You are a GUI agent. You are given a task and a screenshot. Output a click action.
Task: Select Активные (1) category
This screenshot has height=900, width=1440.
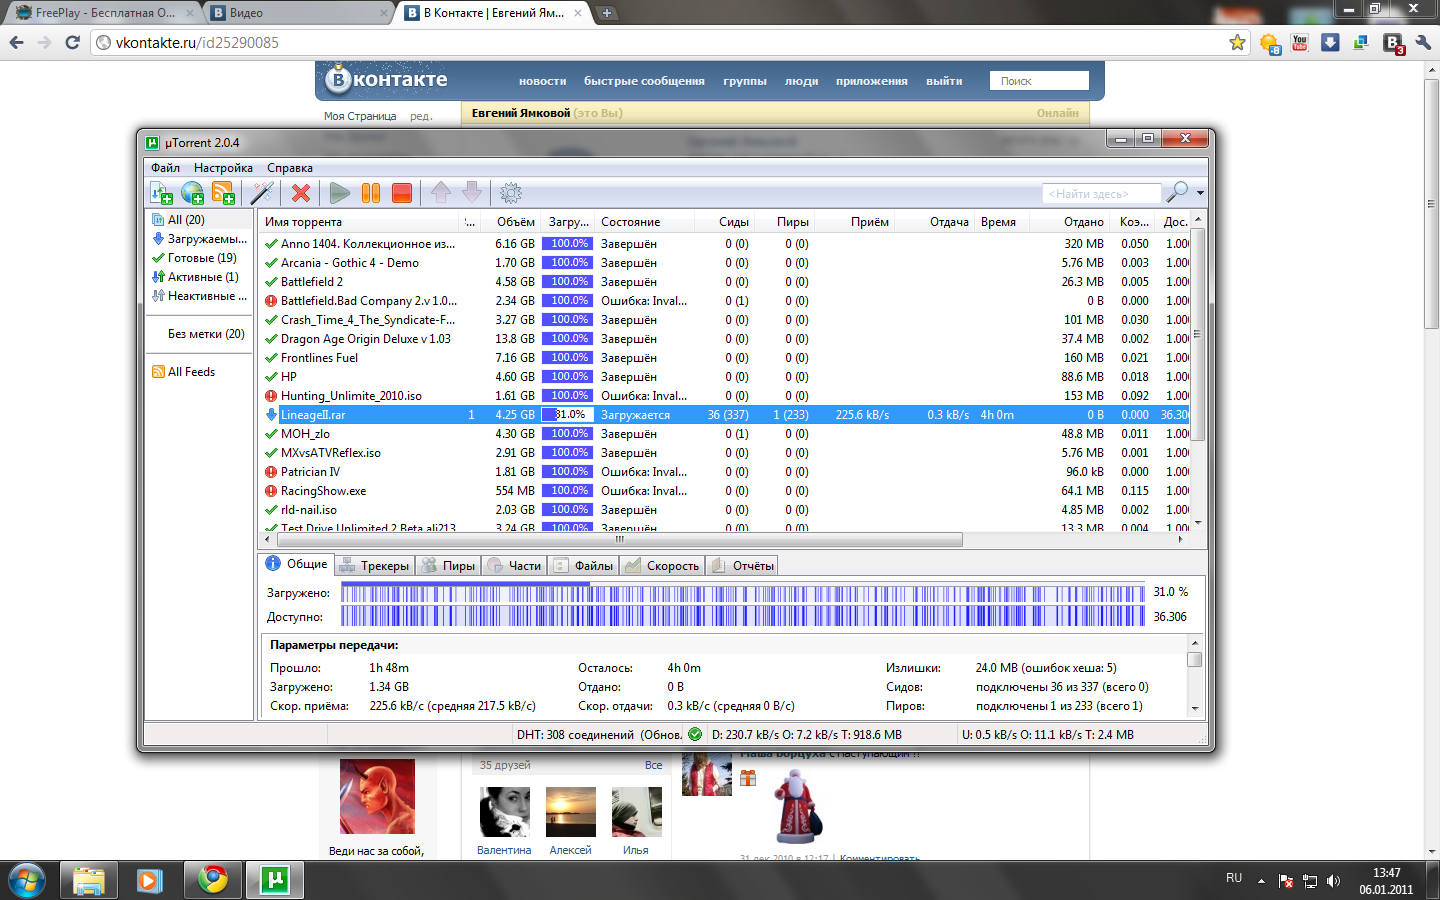tap(198, 277)
